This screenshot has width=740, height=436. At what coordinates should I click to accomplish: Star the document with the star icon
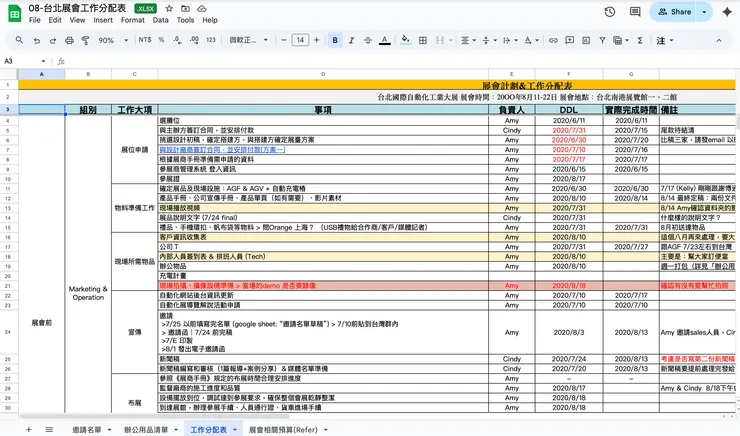click(169, 8)
